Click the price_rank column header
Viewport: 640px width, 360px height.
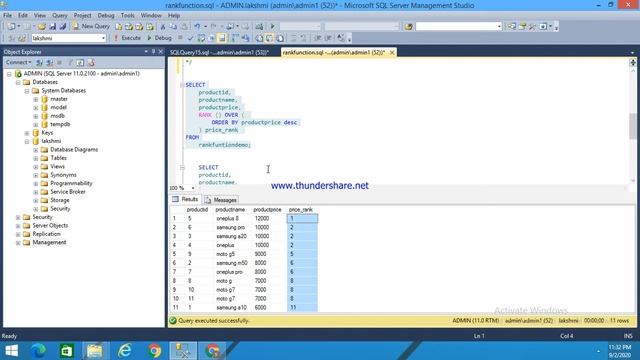click(x=301, y=210)
